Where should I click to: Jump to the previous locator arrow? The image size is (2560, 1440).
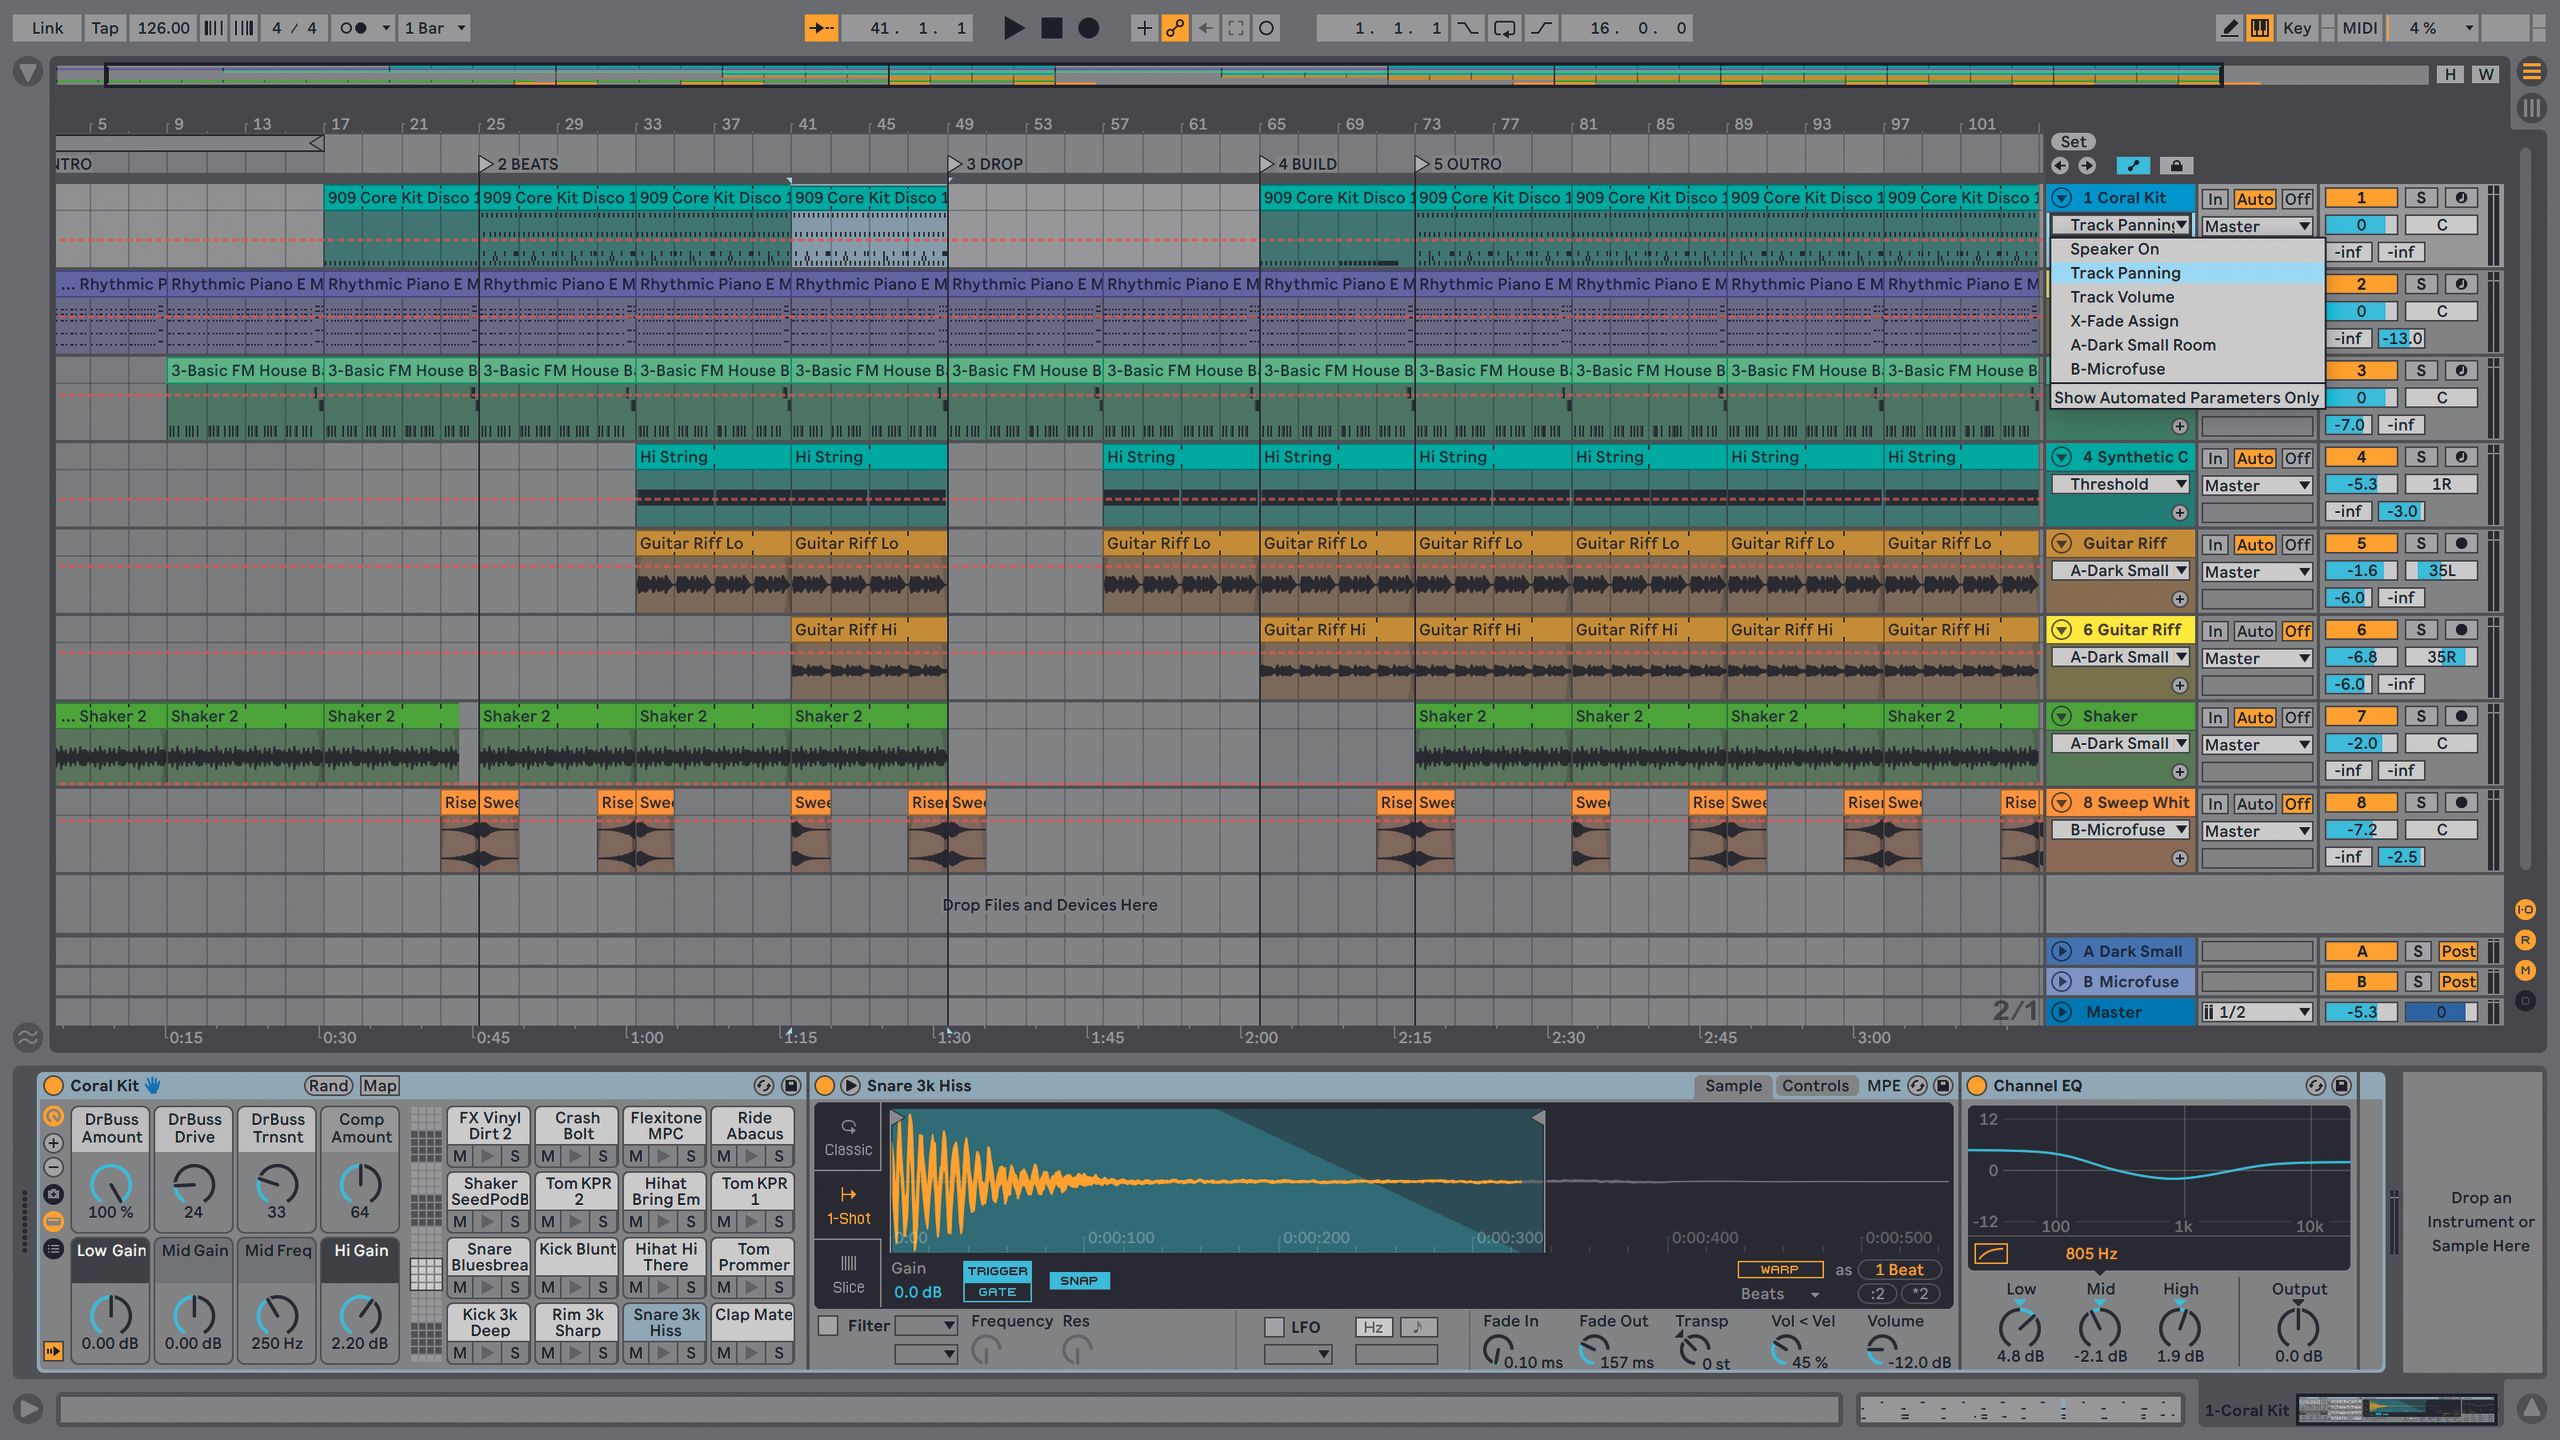(2060, 166)
